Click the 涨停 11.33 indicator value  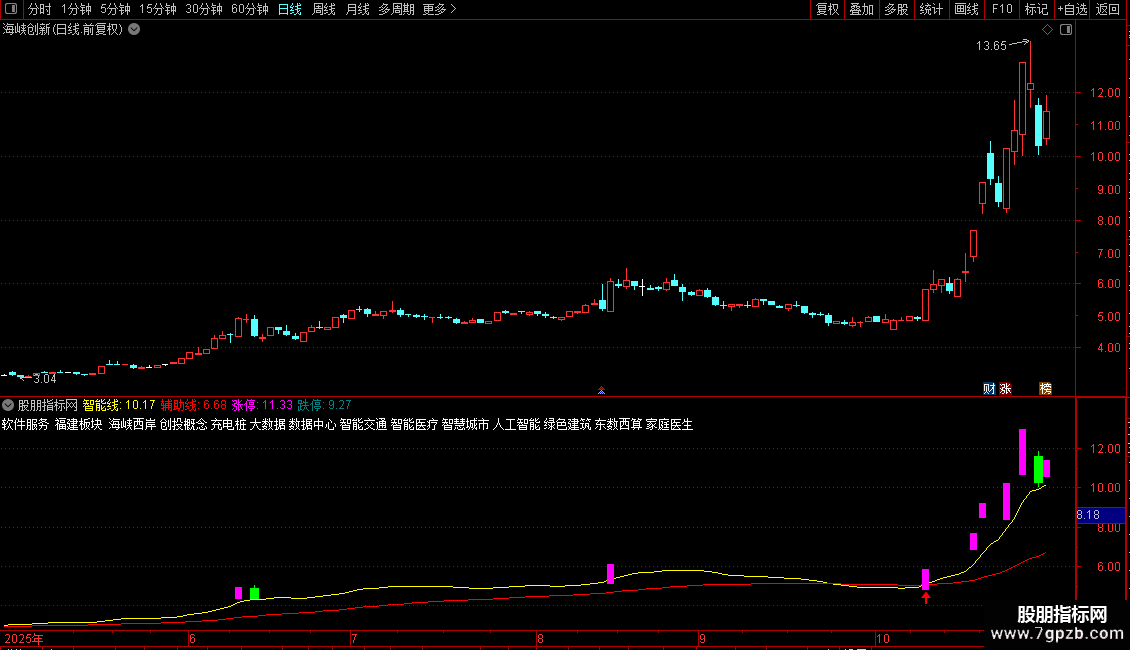point(262,406)
